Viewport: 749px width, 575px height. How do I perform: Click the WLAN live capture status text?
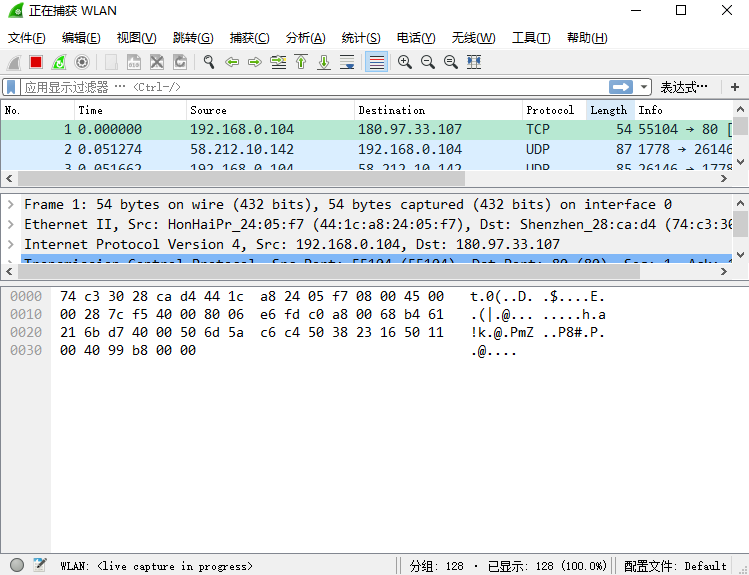click(x=156, y=566)
